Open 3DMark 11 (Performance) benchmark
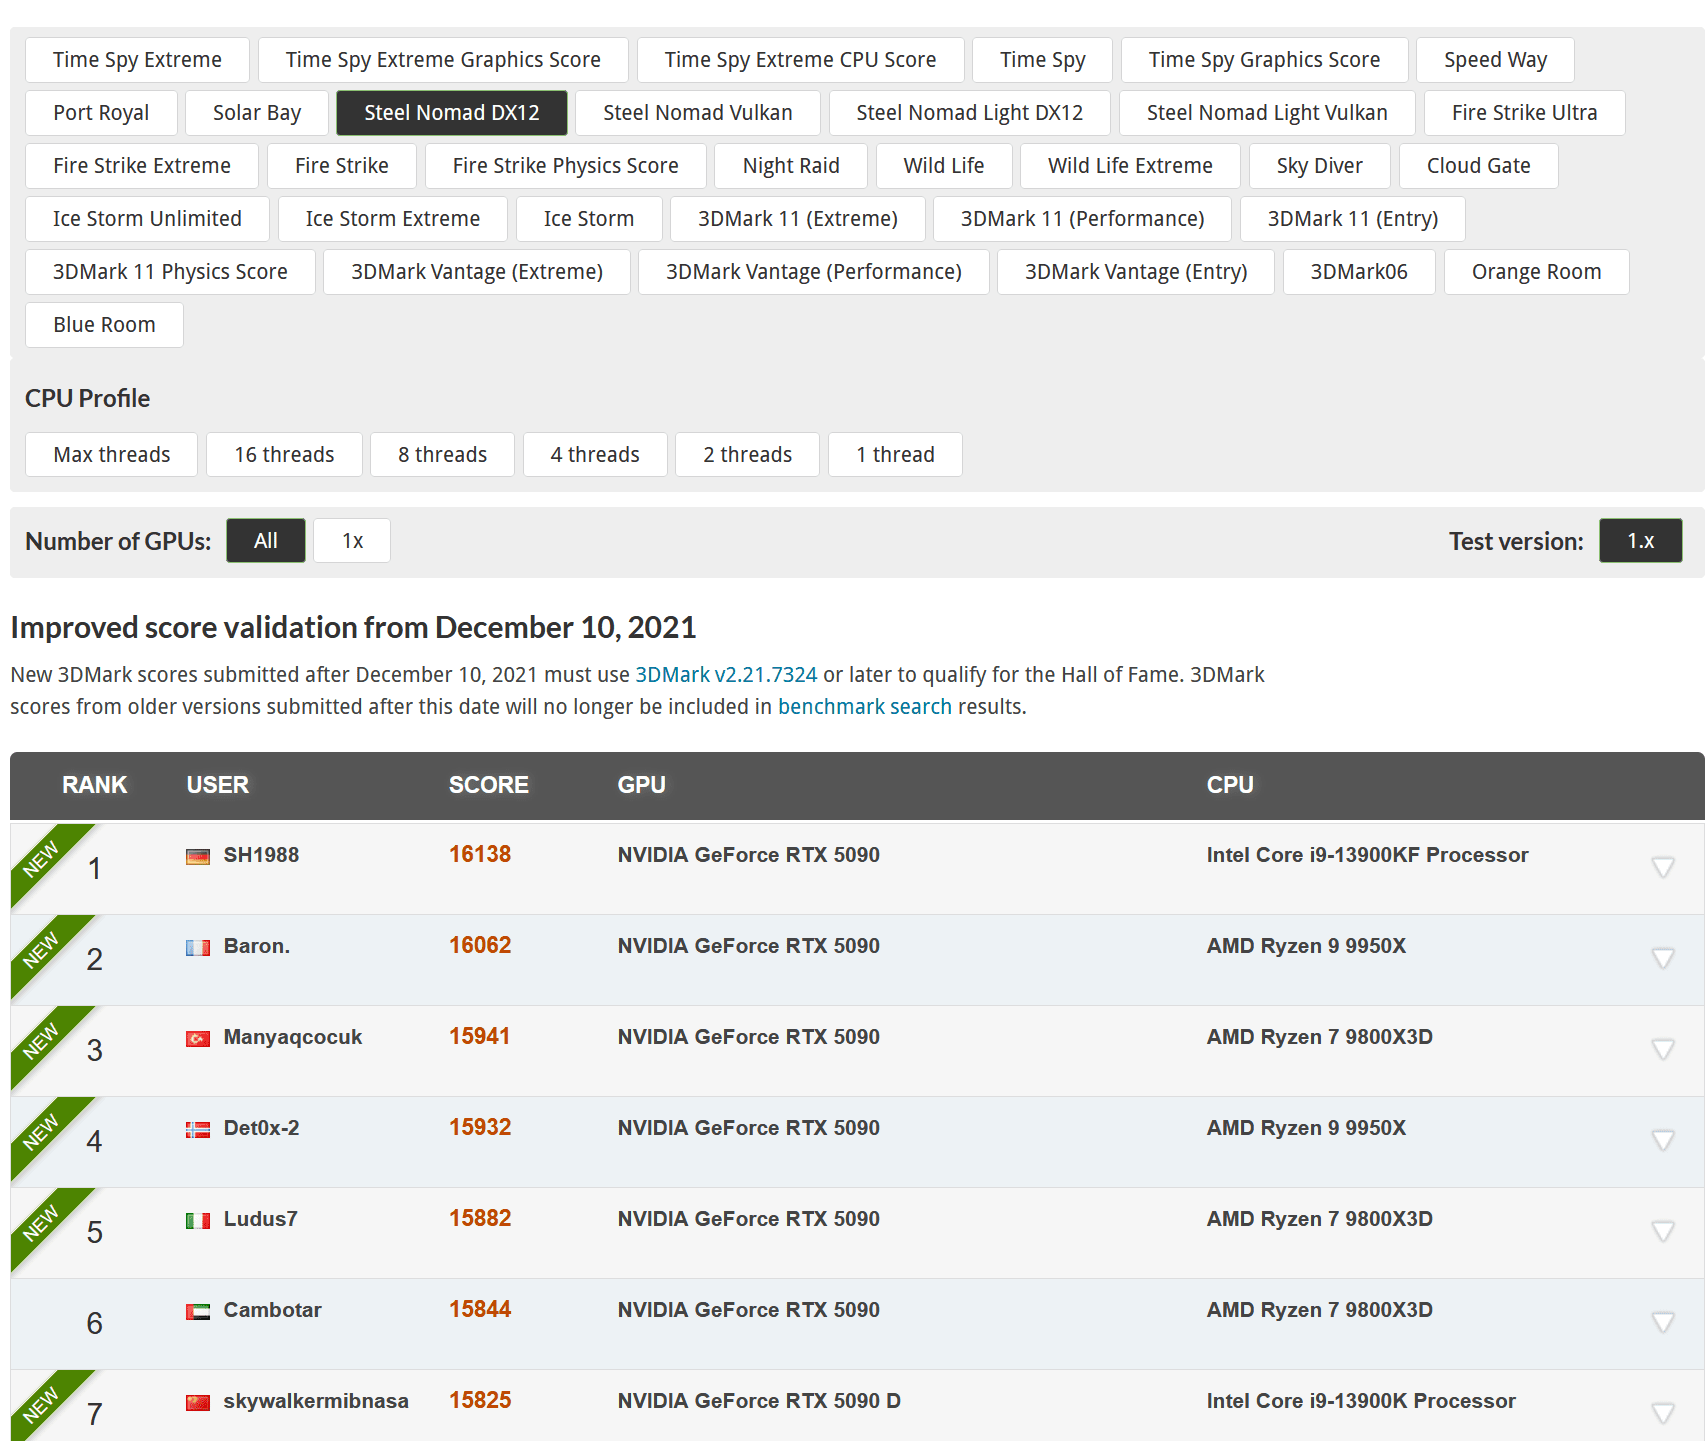This screenshot has width=1705, height=1441. pos(1083,219)
